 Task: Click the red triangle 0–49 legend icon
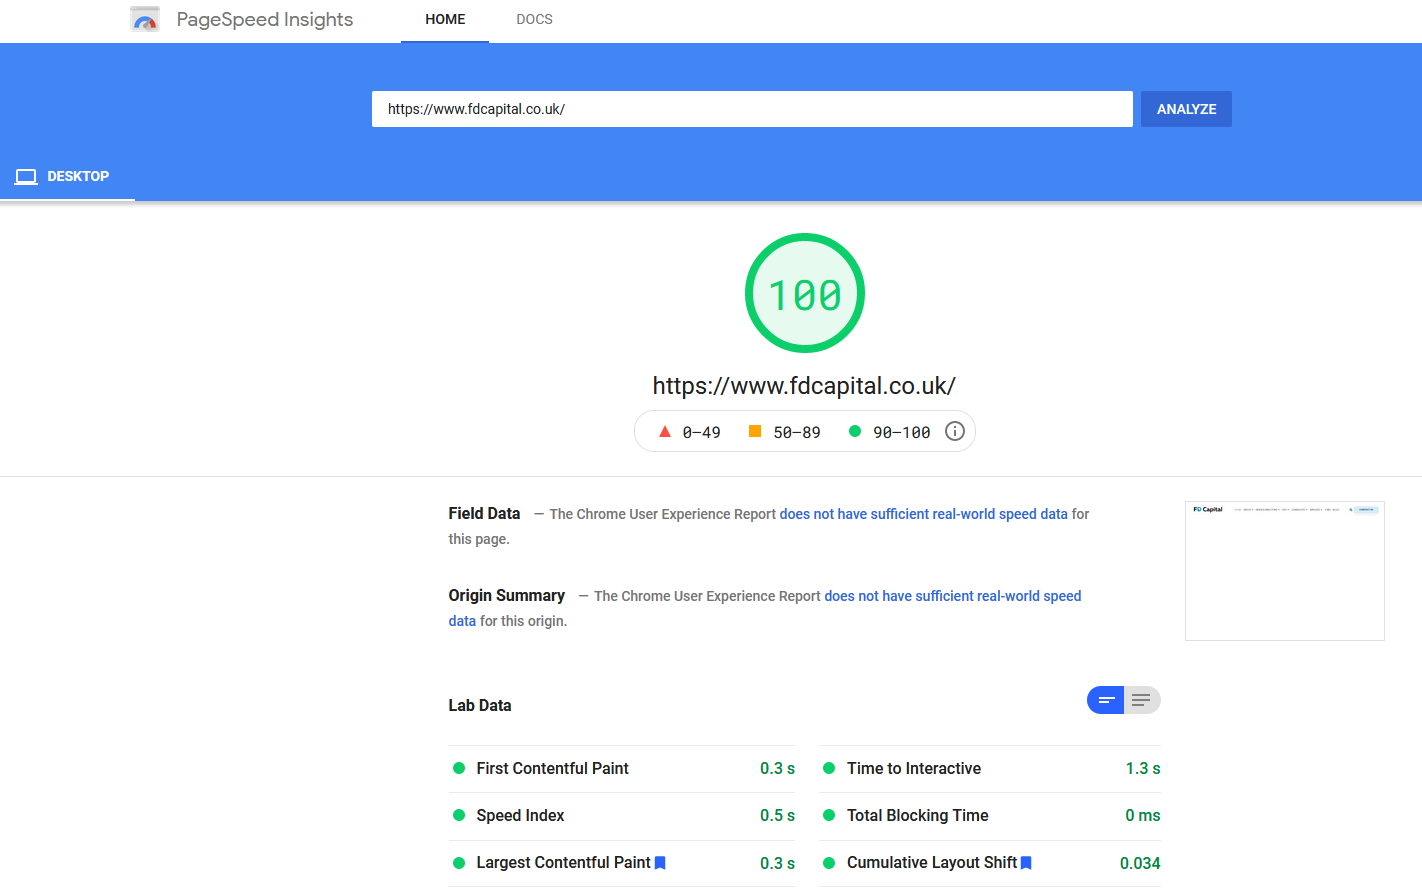[x=665, y=431]
